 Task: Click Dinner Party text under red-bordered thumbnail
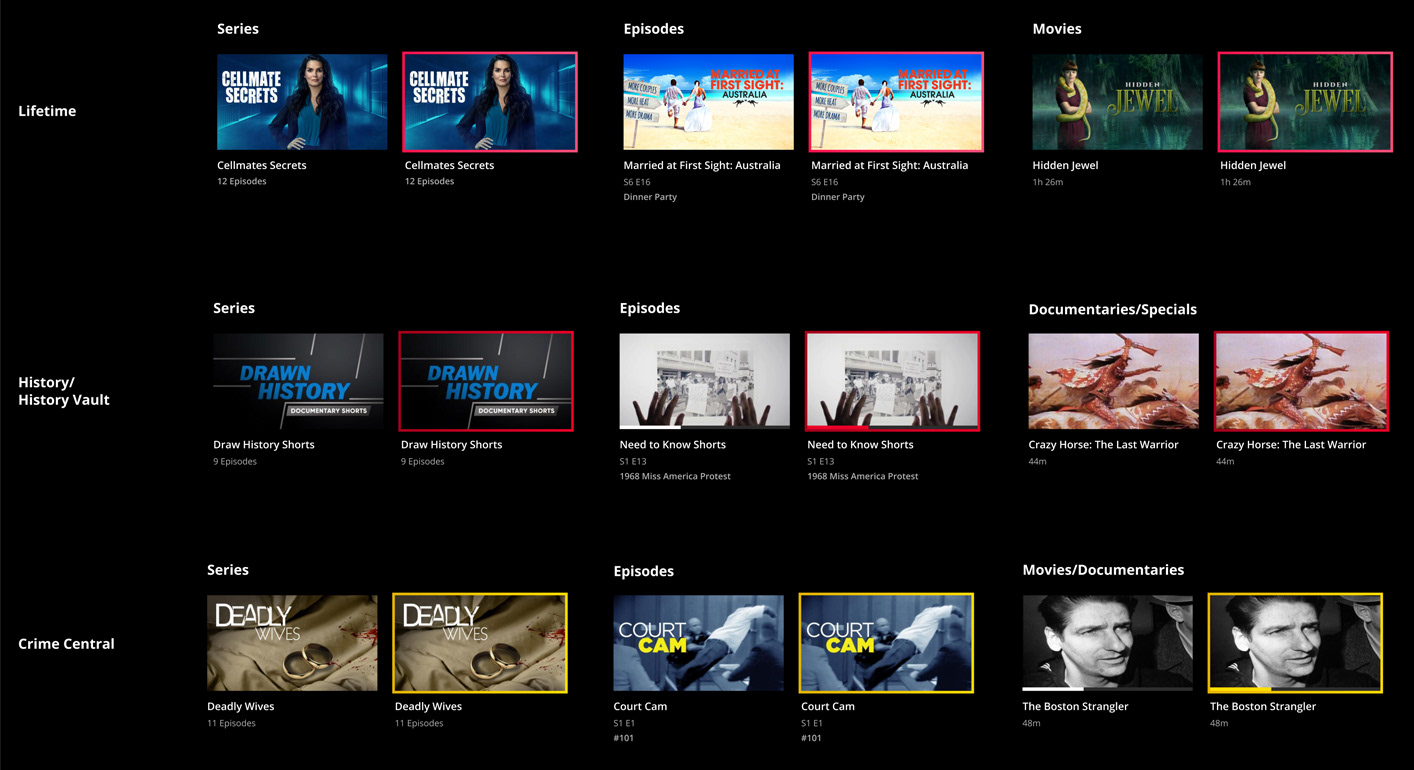[838, 197]
